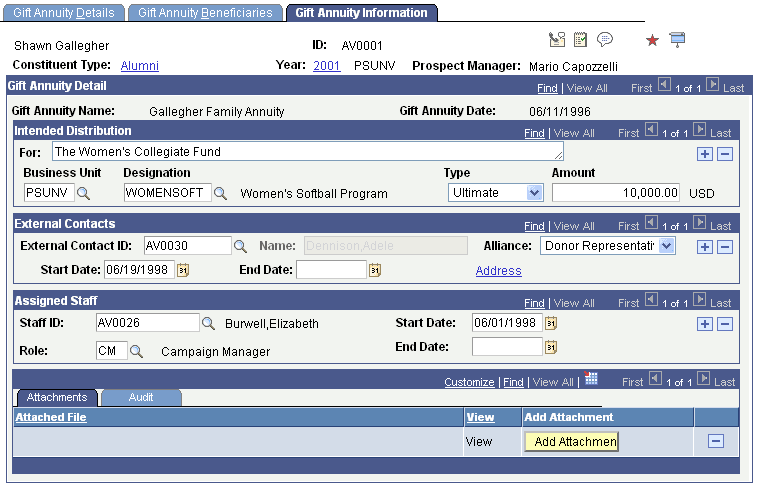Screen dimensions: 757x487
Task: Click the Alumni constituent type link
Action: (x=140, y=66)
